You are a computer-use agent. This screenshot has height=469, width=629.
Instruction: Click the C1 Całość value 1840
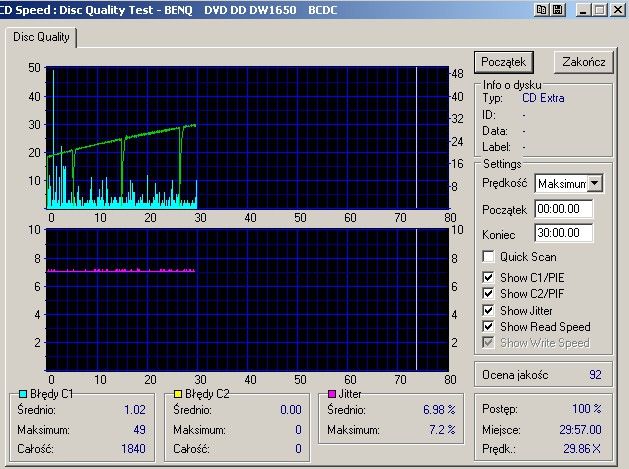point(133,448)
